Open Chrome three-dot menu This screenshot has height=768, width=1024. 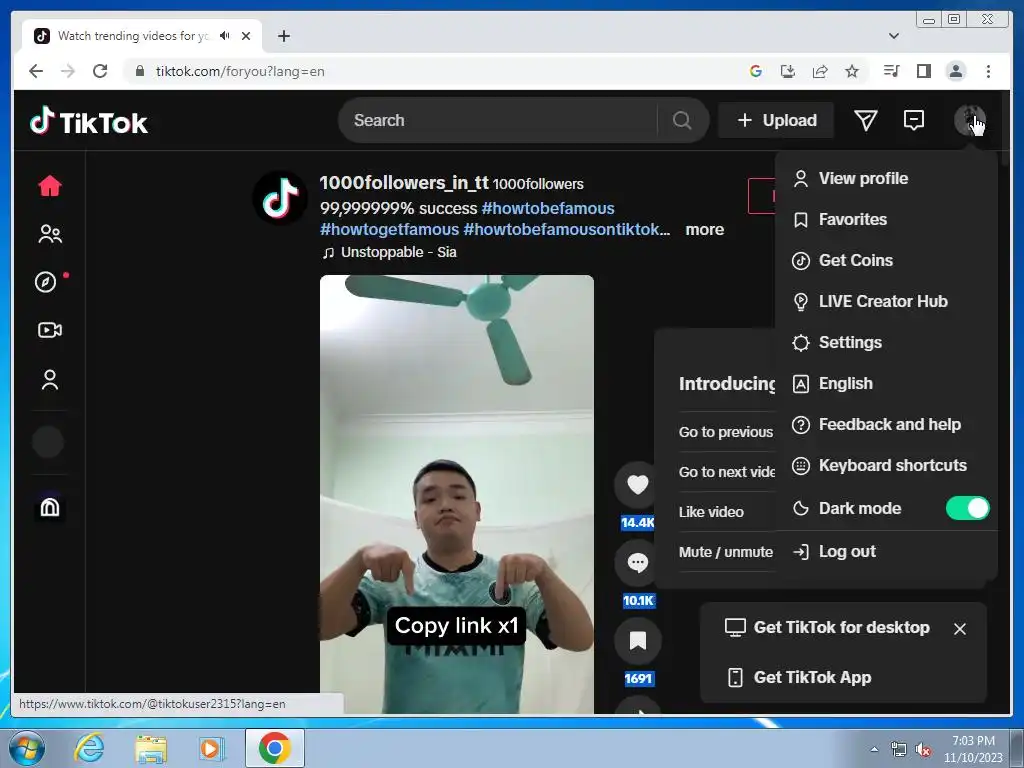pos(988,71)
